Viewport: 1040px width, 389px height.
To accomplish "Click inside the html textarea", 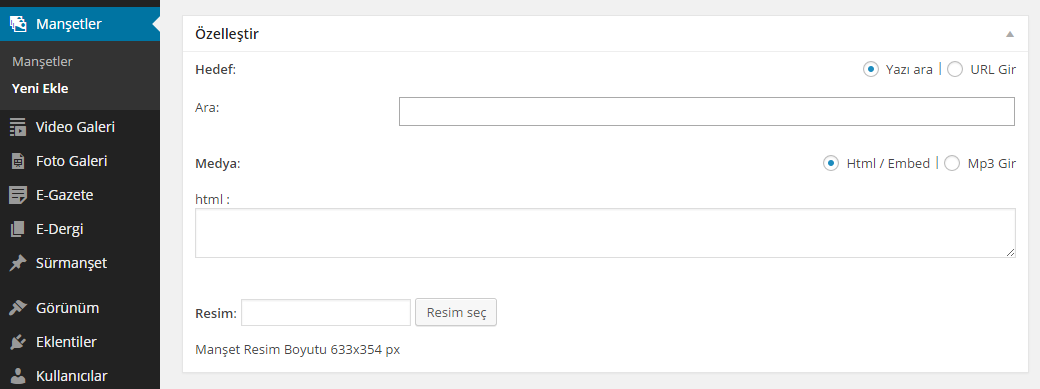I will 605,233.
